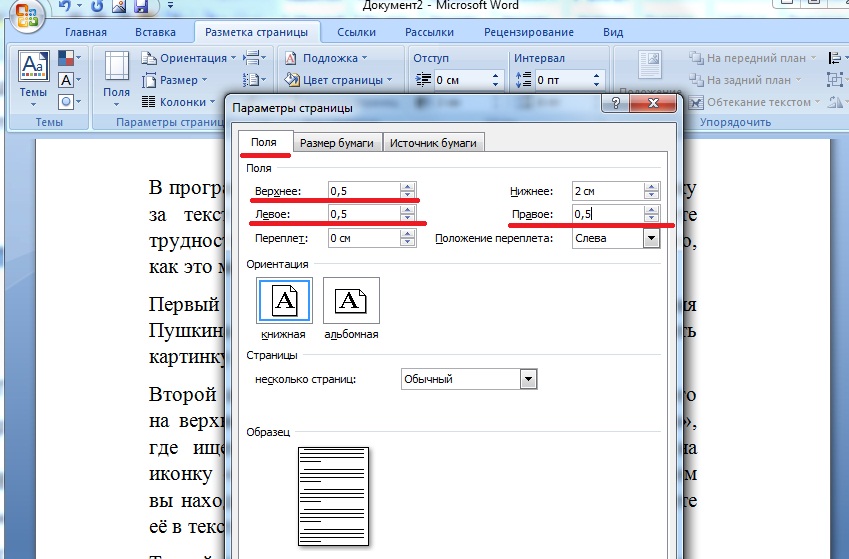Select the Разметка страницы ribbon tab
Image resolution: width=849 pixels, height=559 pixels.
click(256, 32)
